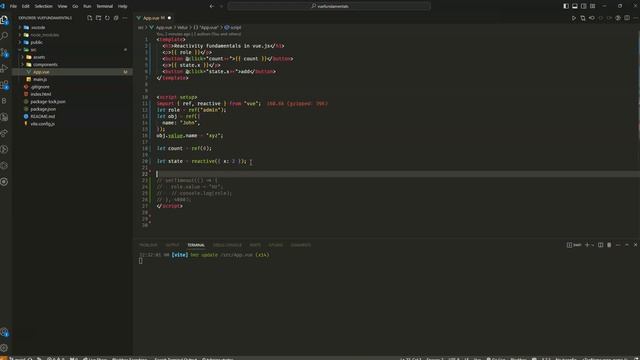This screenshot has height=360, width=640.
Task: Open the Help menu
Action: (x=122, y=6)
